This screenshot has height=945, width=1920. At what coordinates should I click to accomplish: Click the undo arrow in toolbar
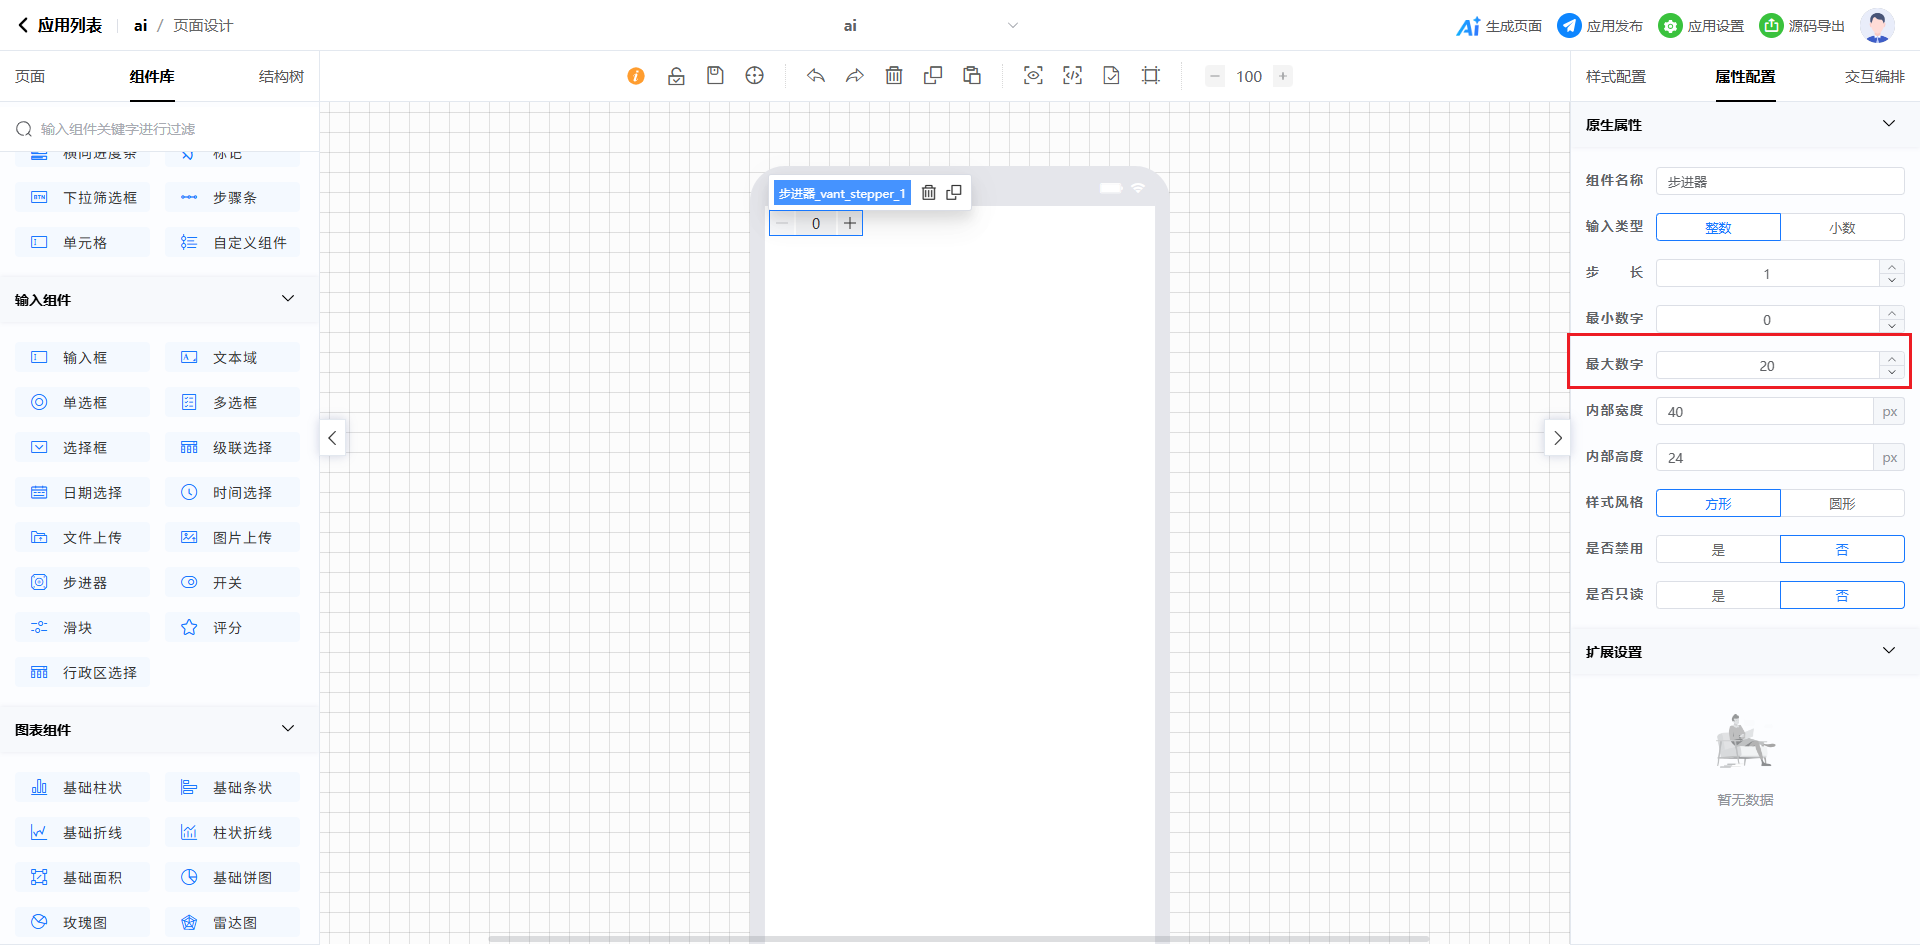(x=816, y=76)
